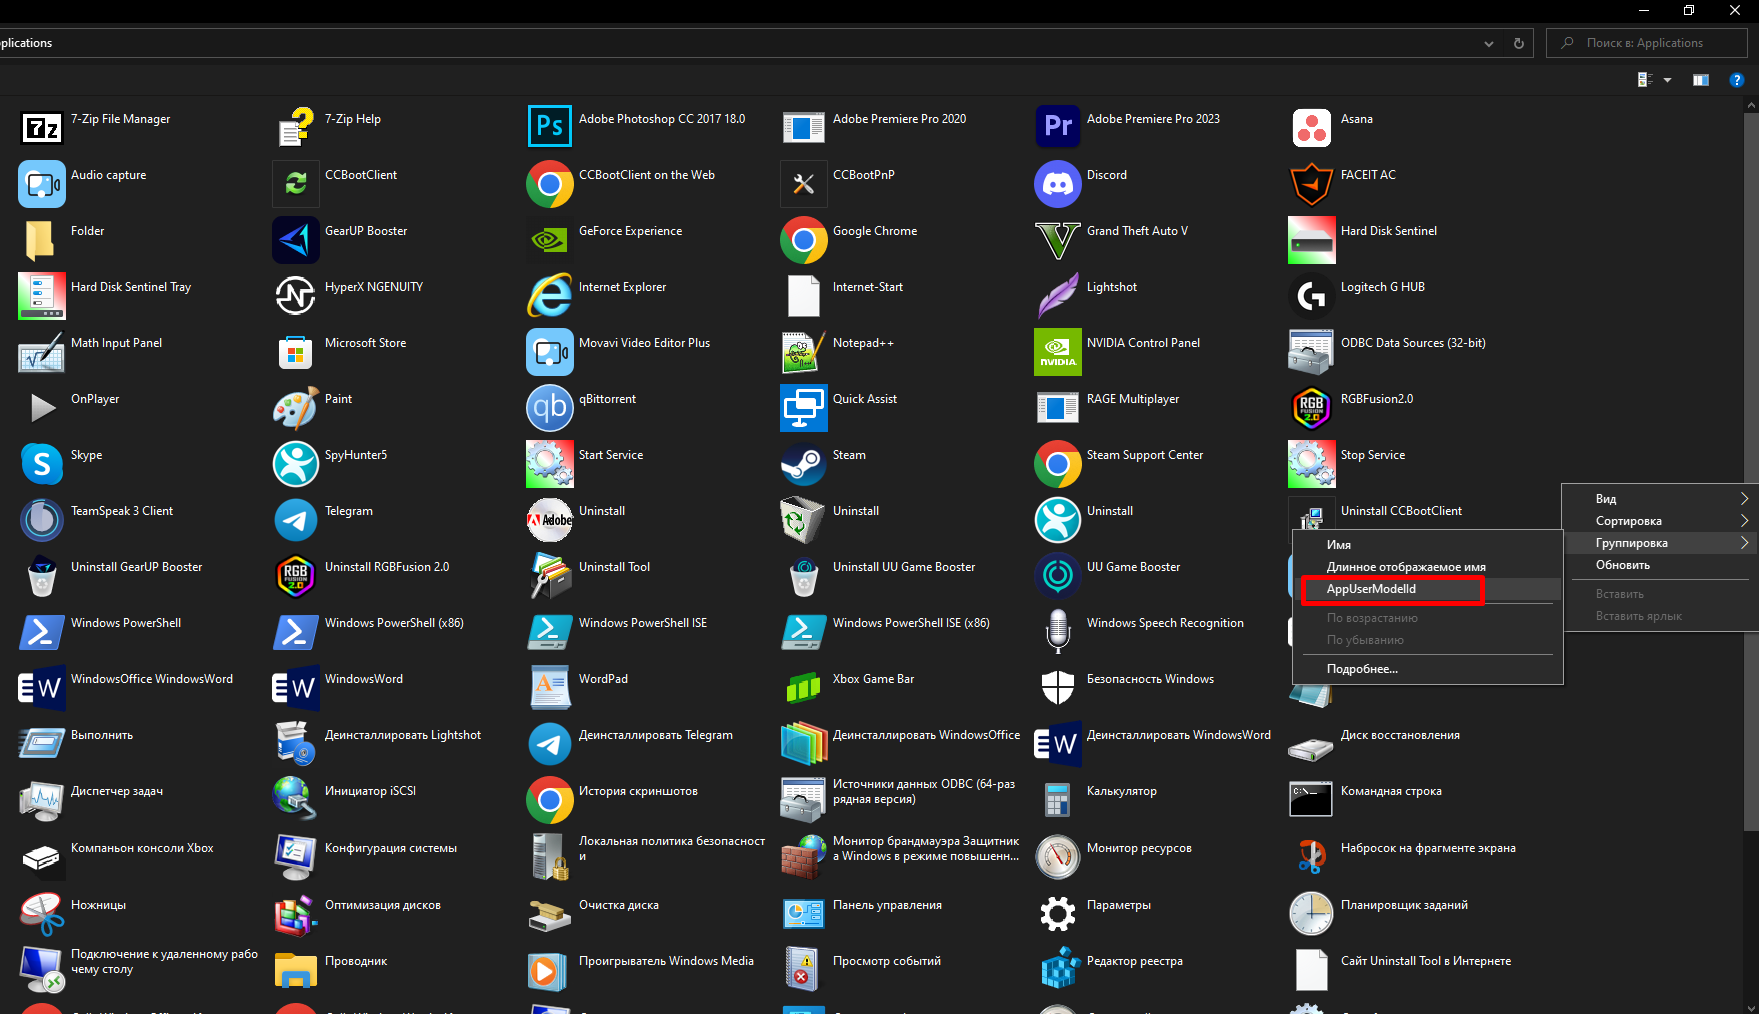Select the Internet Explorer icon
This screenshot has height=1014, width=1759.
(x=549, y=295)
